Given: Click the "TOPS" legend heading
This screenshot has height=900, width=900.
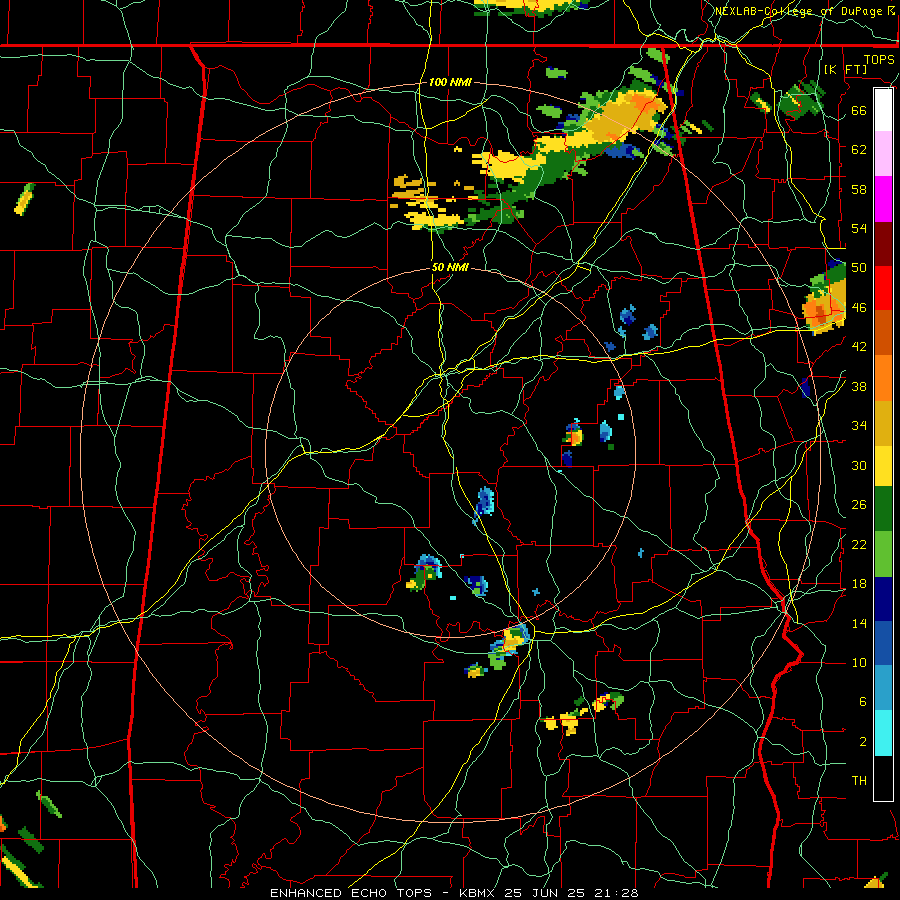Looking at the screenshot, I should click(879, 59).
